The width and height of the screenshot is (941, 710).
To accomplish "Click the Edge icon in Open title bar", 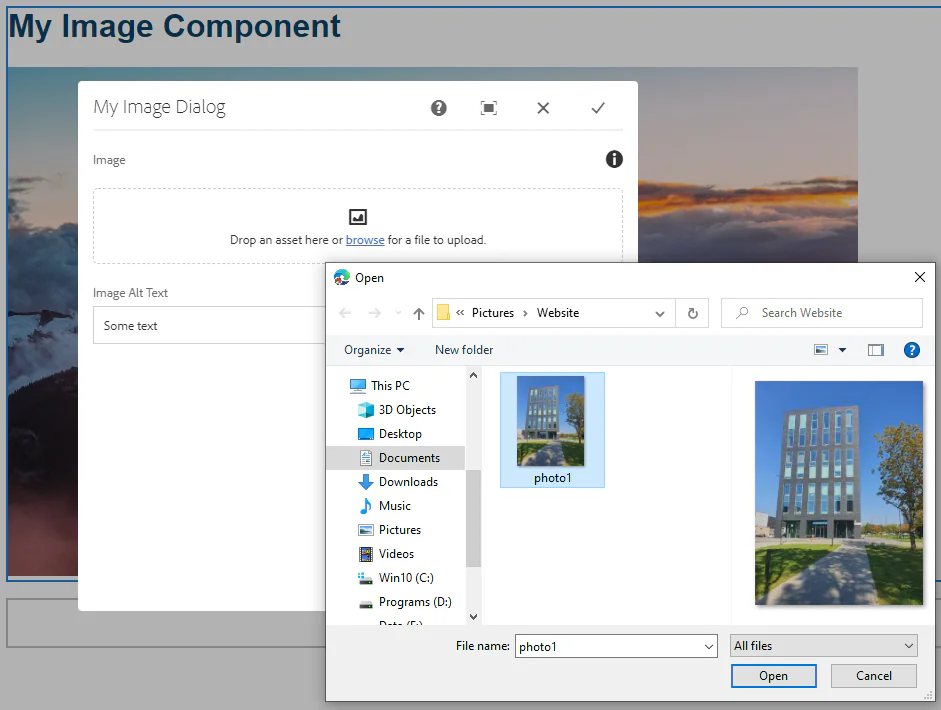I will 341,277.
